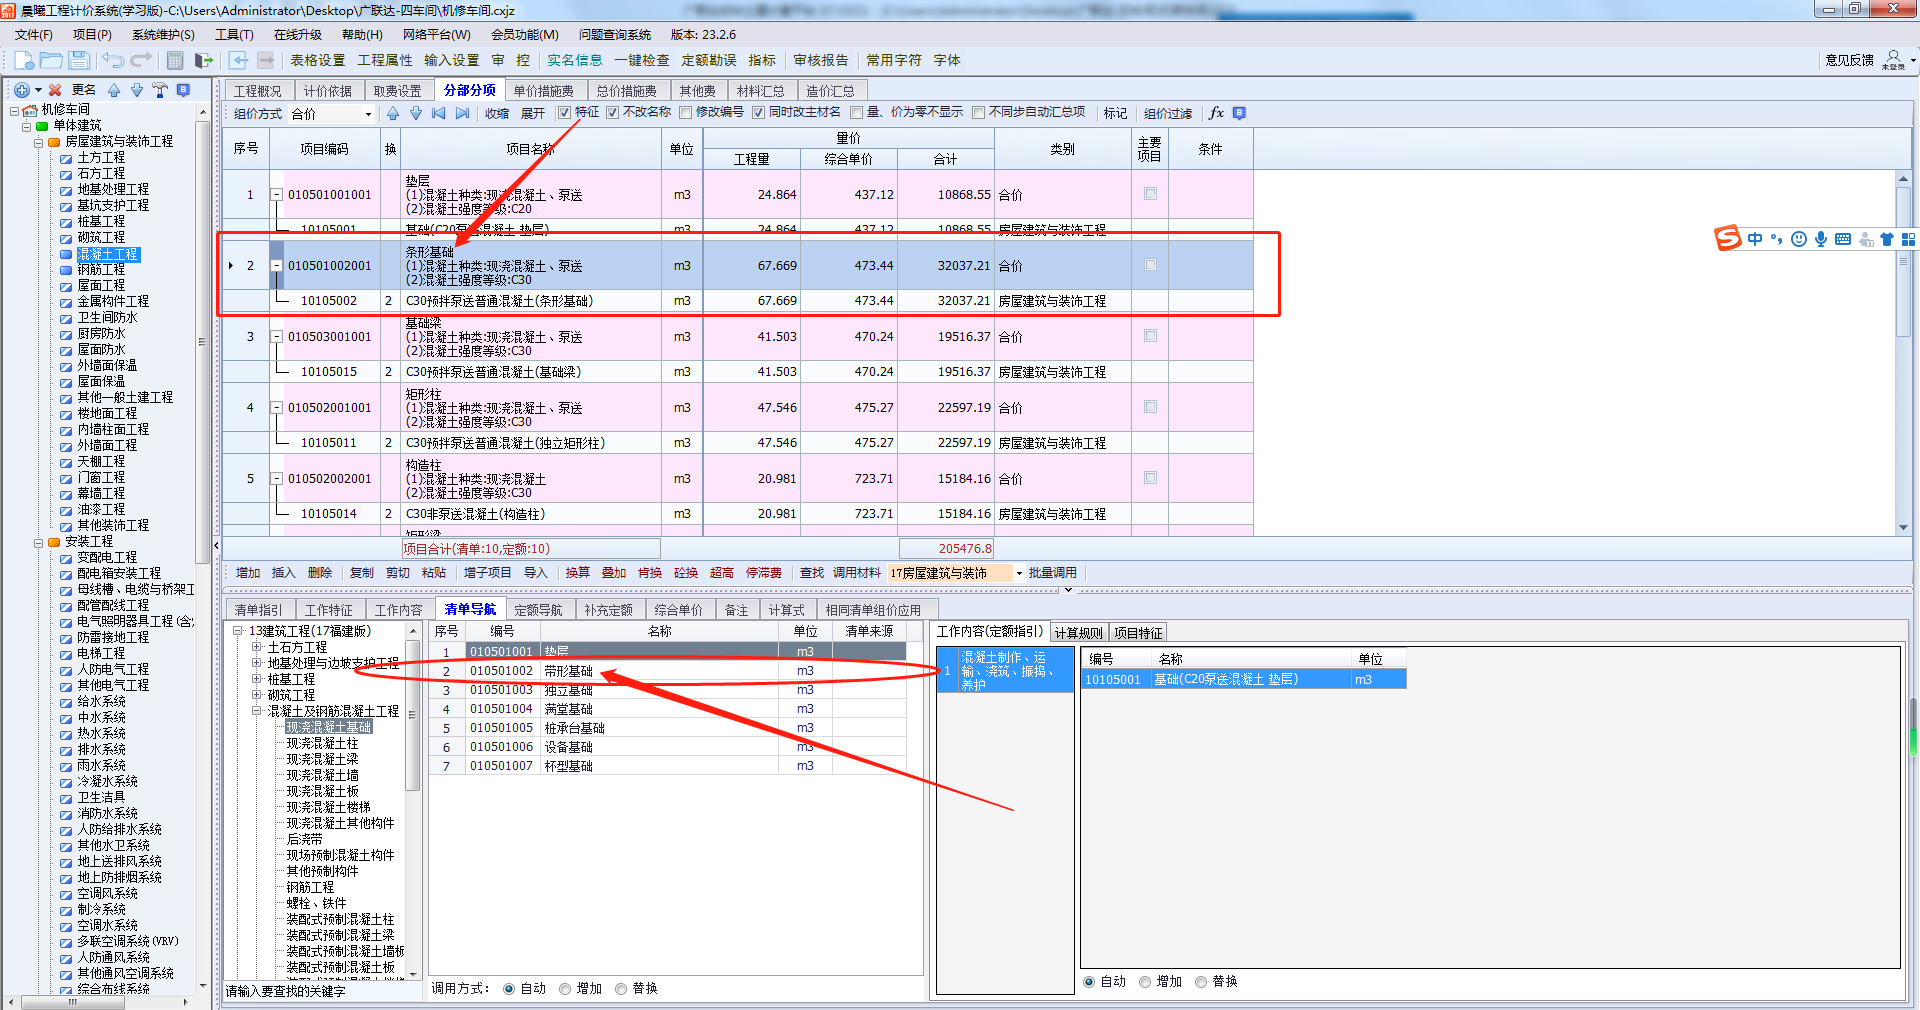Click the move up arrow in tree toolbar
The image size is (1920, 1010).
(114, 90)
